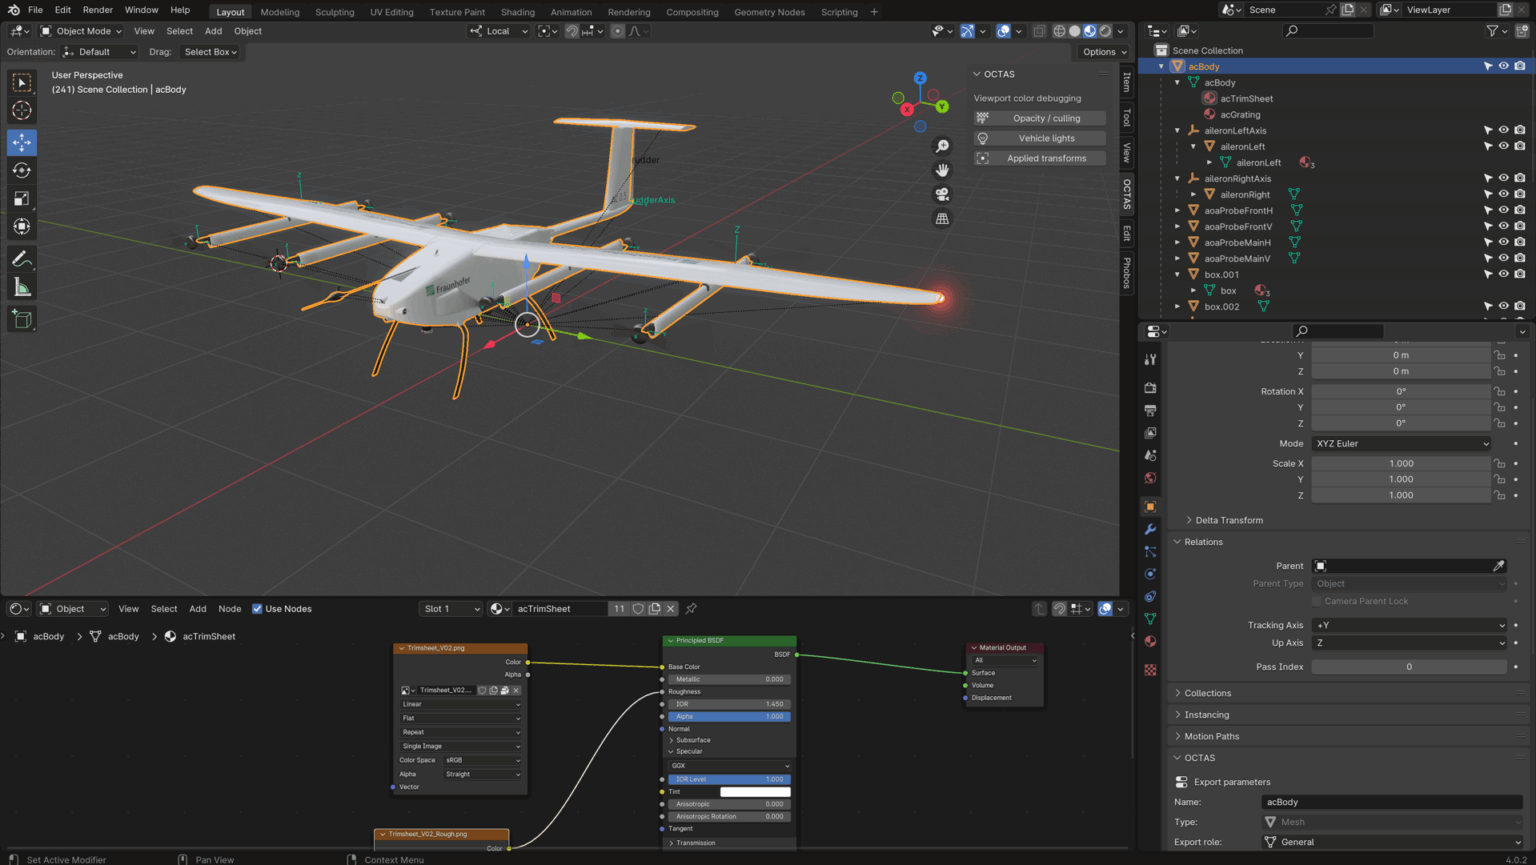Screen dimensions: 1536x865
Task: Click the Vehicle lights button
Action: (x=1046, y=138)
